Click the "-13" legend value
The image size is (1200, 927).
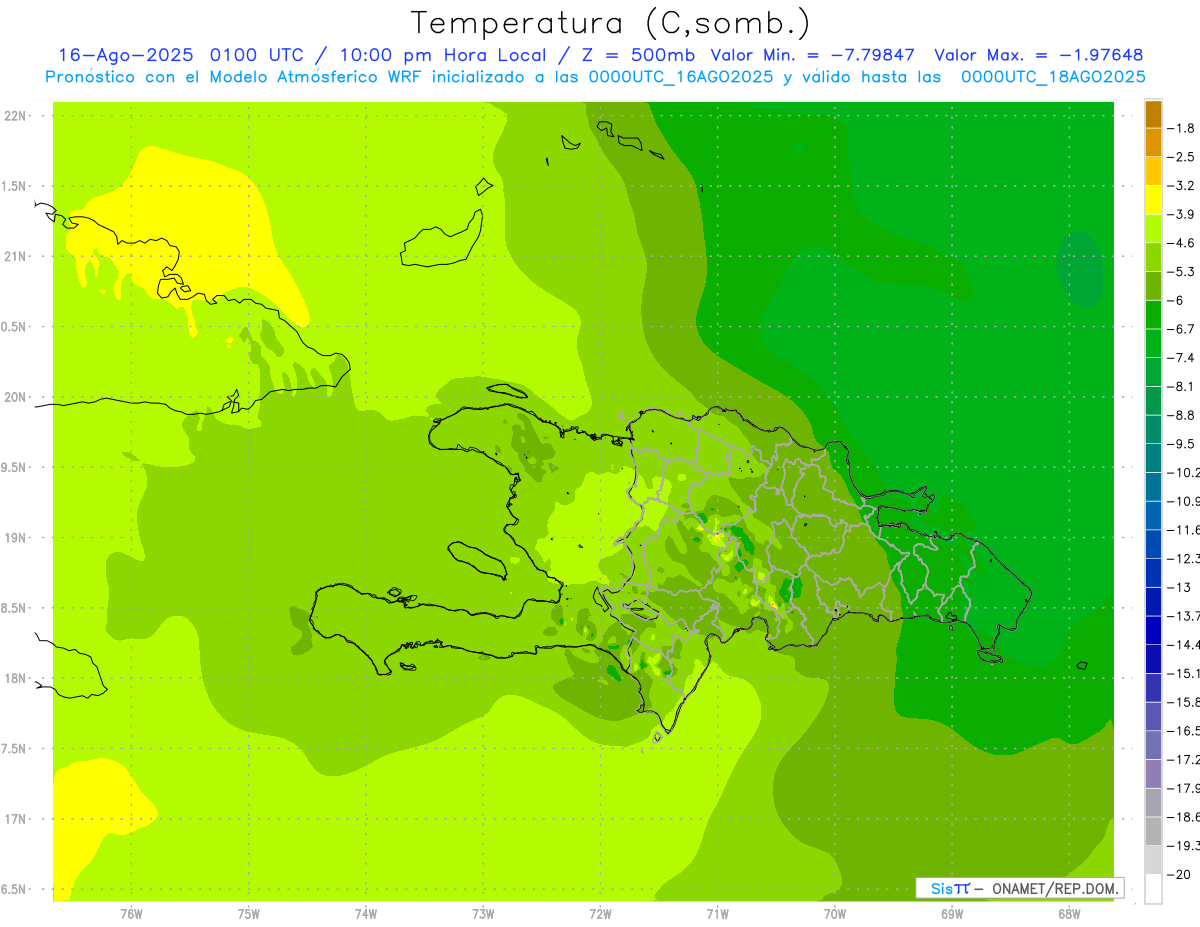point(1182,587)
